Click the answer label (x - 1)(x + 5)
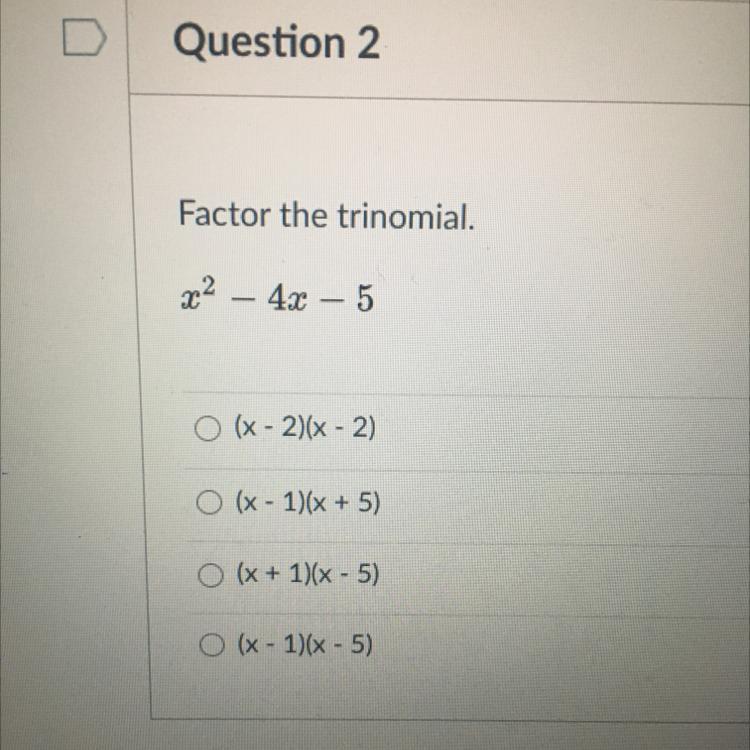 coord(308,502)
